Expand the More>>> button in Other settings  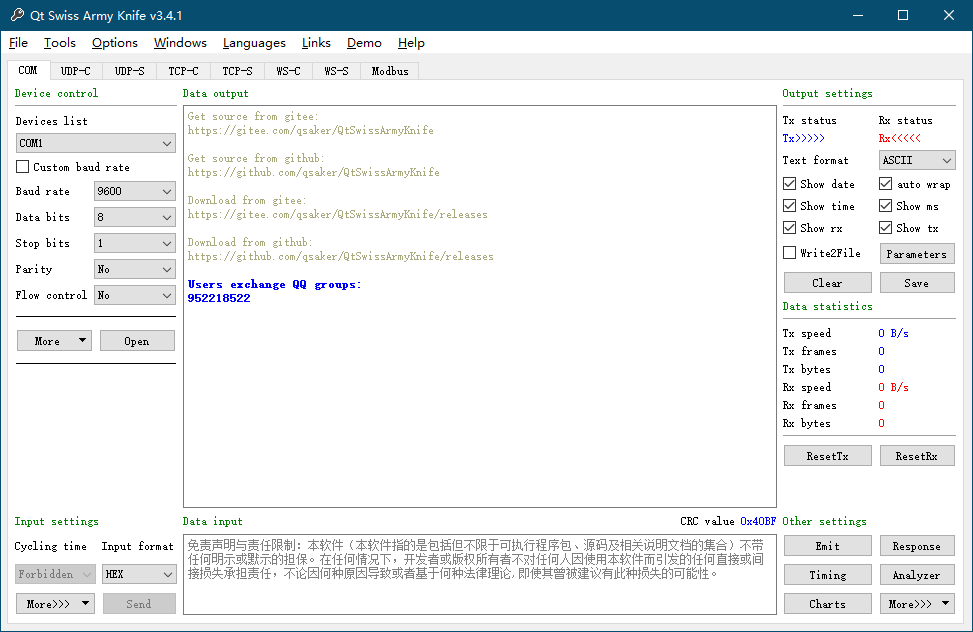point(917,603)
